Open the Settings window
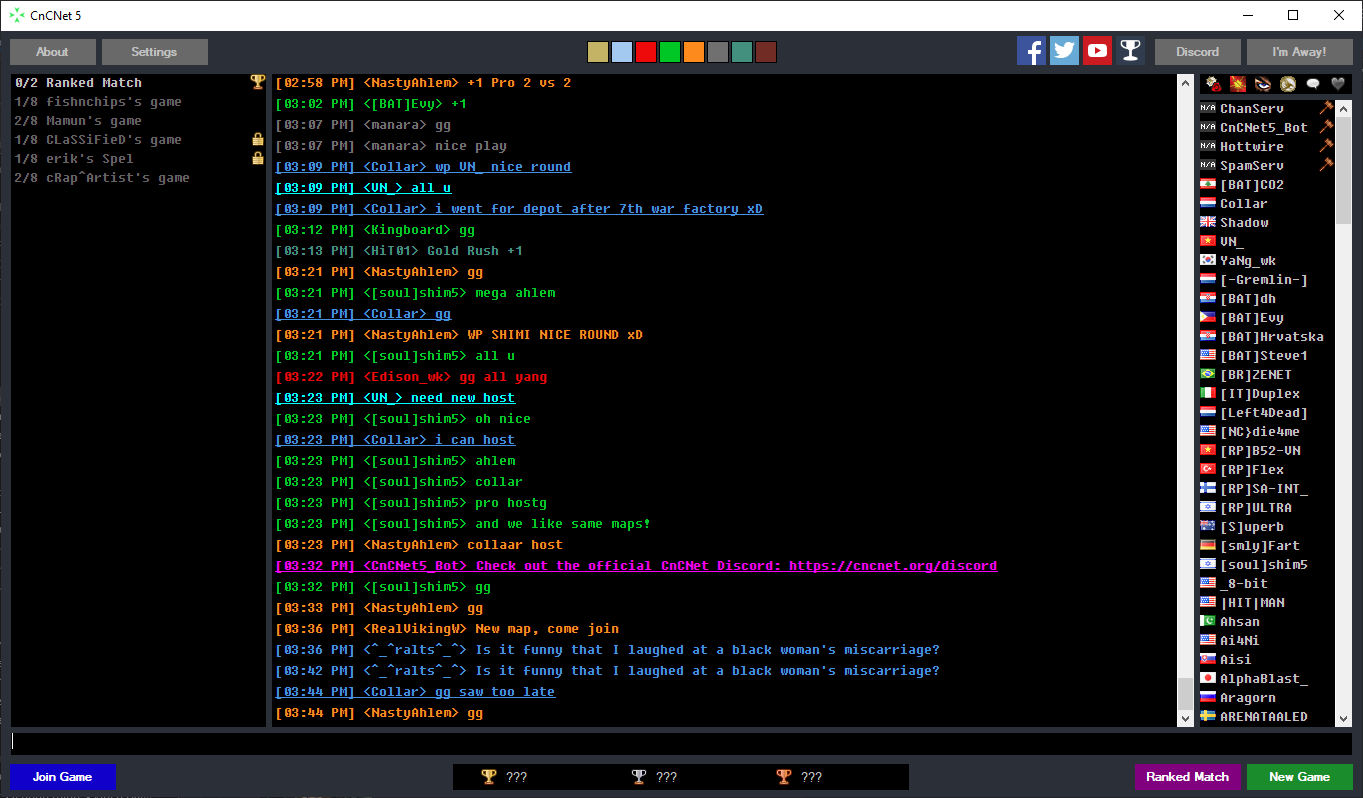The height and width of the screenshot is (798, 1363). click(155, 52)
